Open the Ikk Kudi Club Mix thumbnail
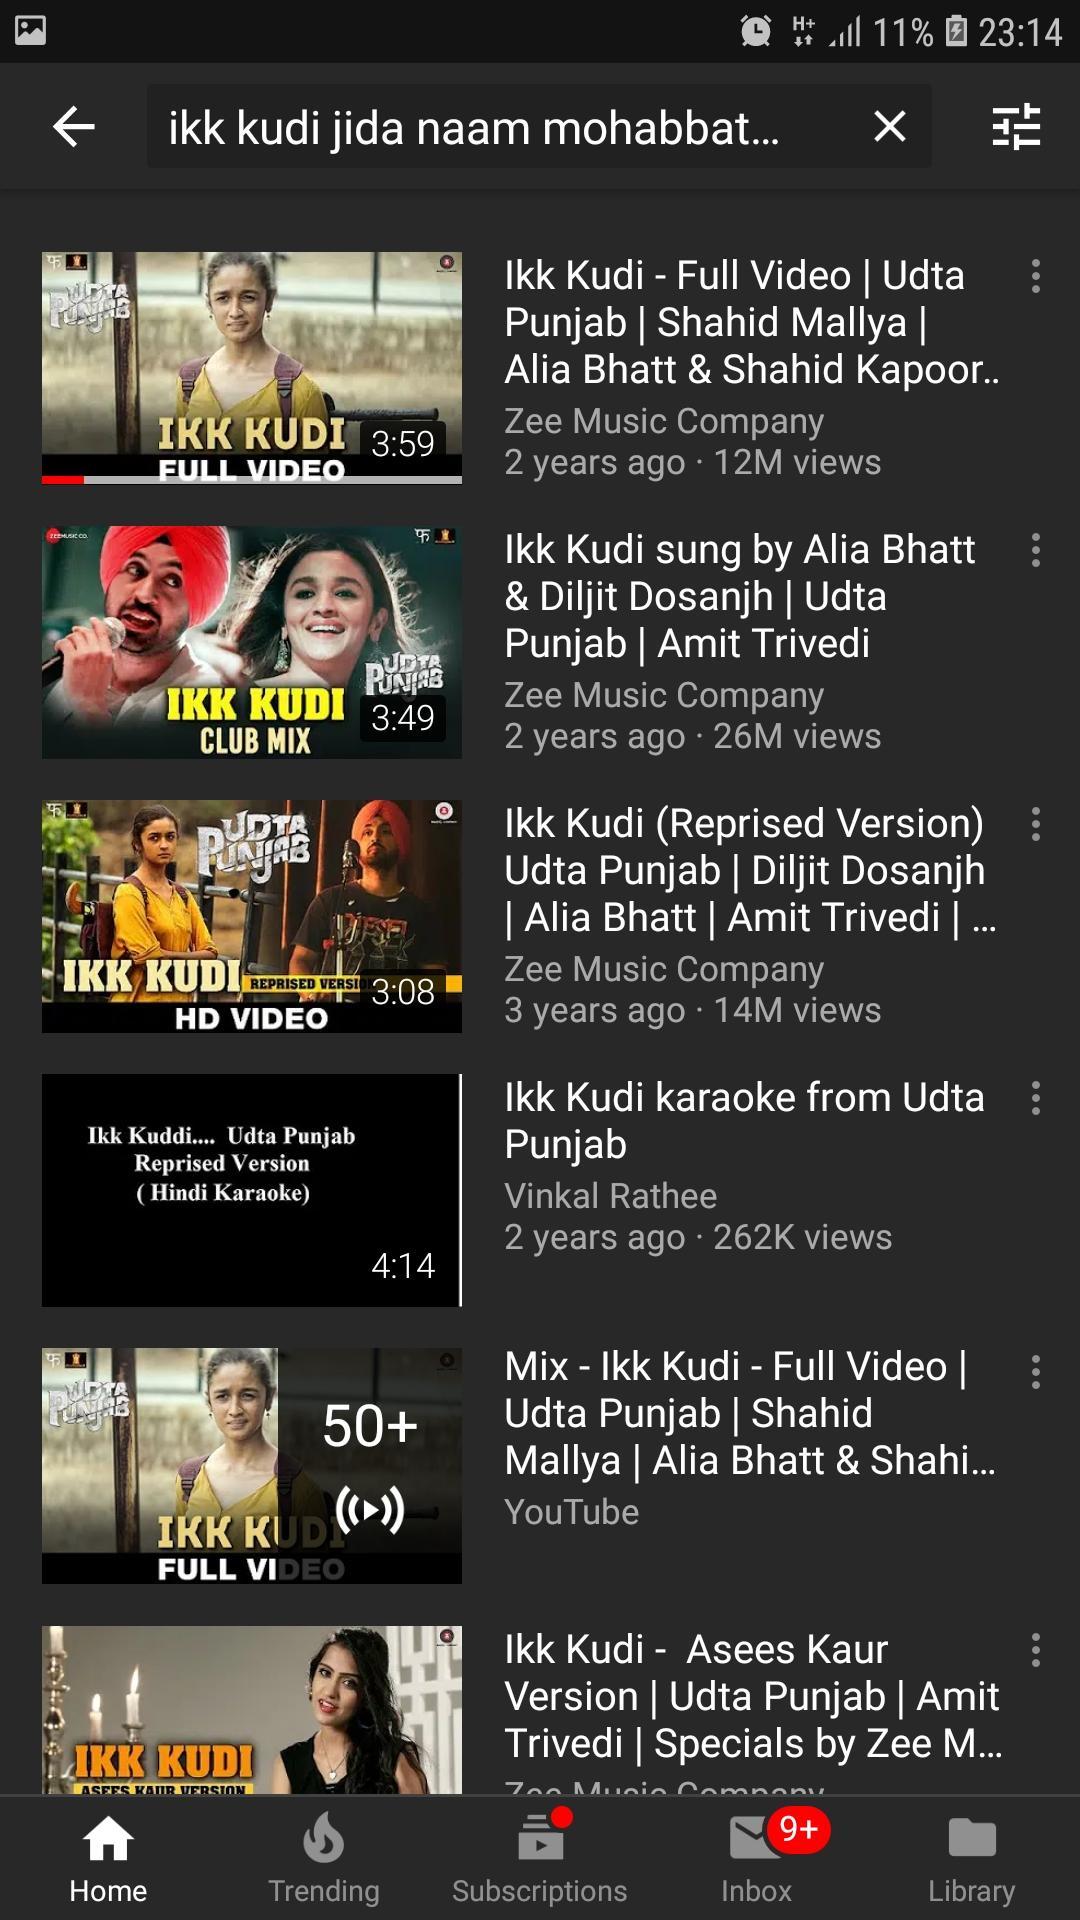 click(x=252, y=642)
